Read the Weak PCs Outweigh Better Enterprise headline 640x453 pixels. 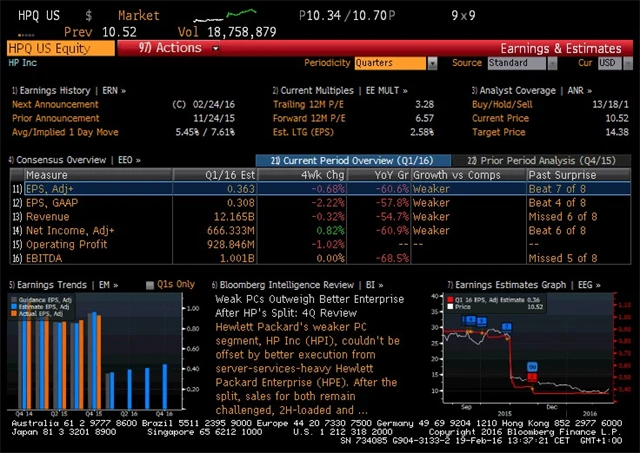coord(310,298)
